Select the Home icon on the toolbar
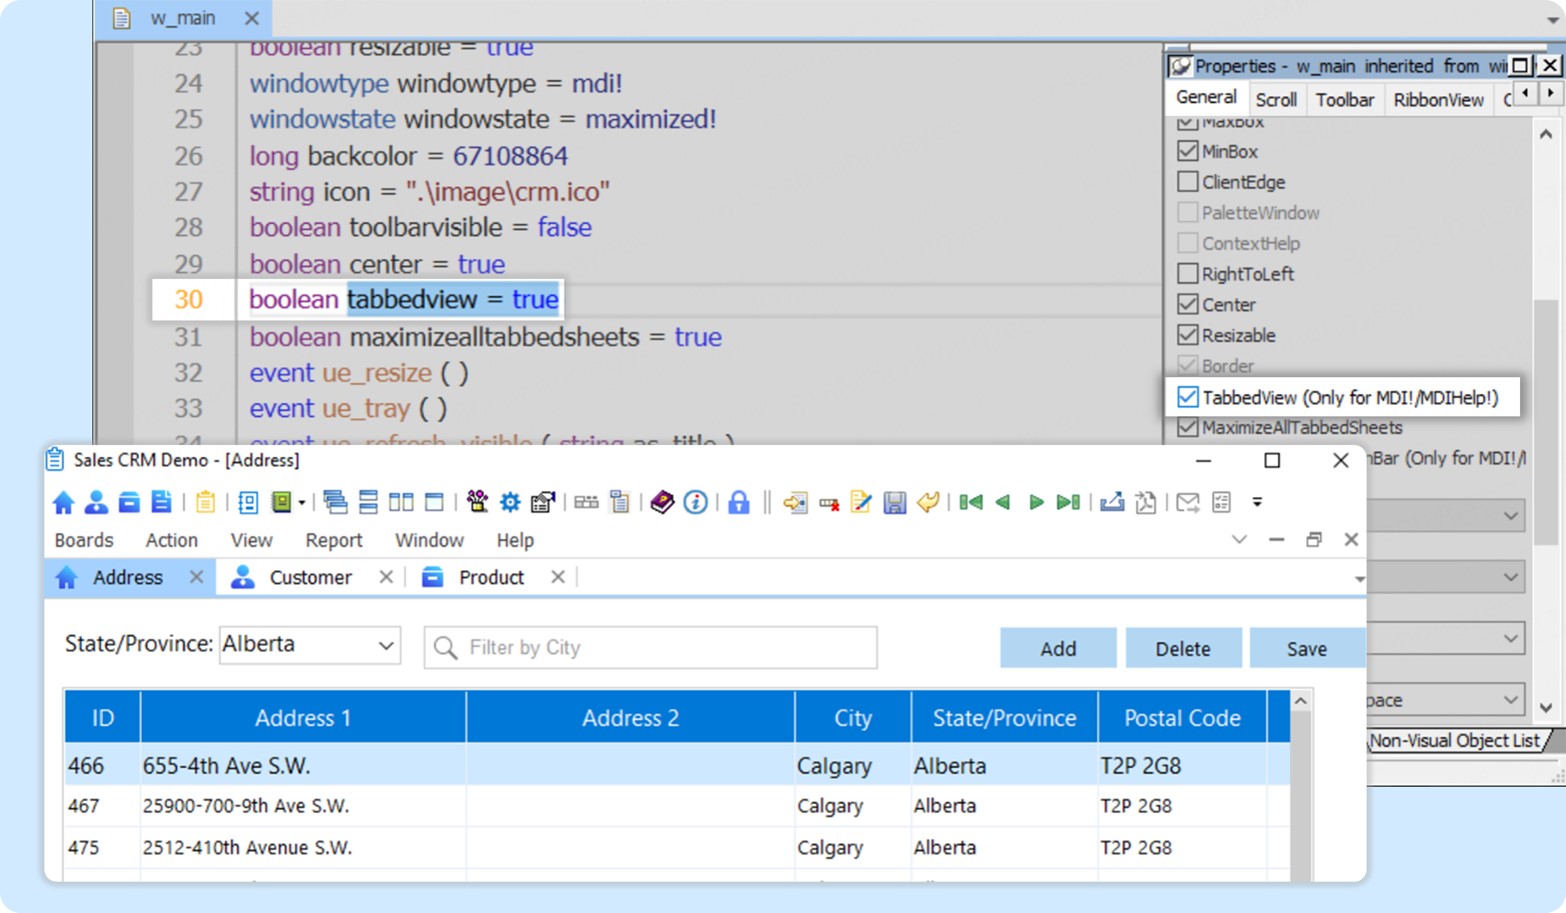The image size is (1566, 913). pos(62,502)
